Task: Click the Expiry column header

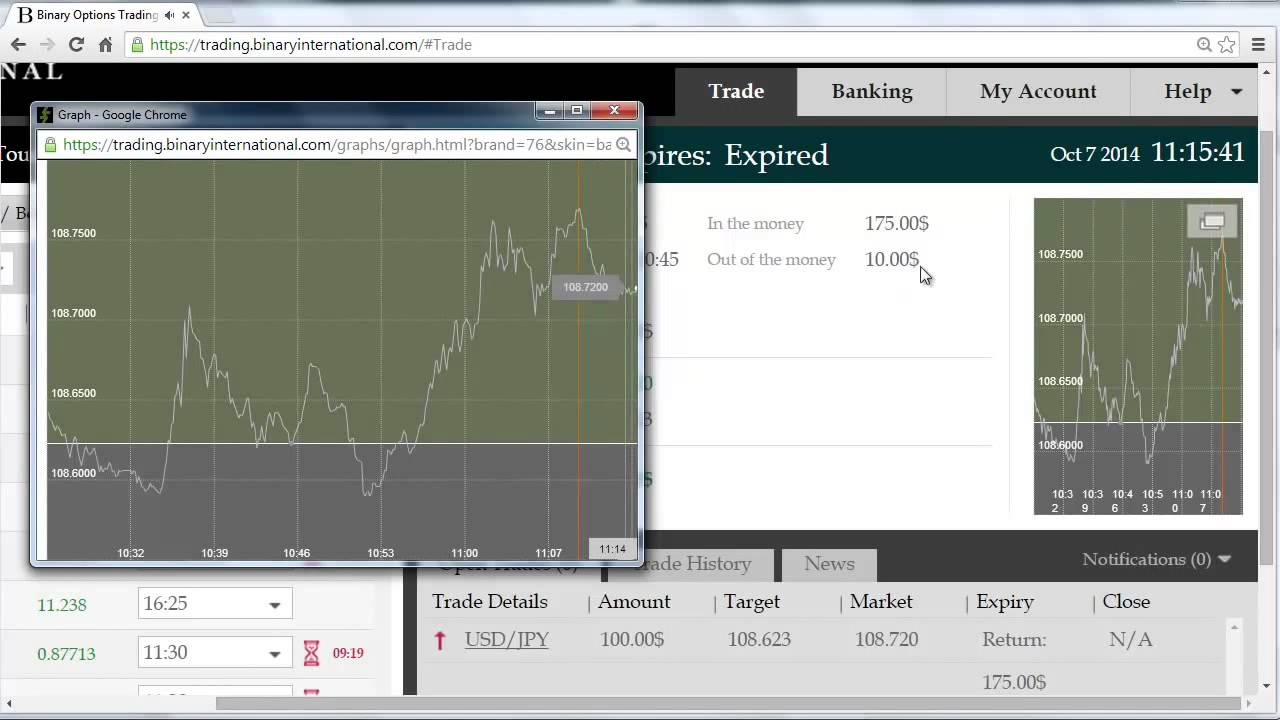Action: [1005, 602]
